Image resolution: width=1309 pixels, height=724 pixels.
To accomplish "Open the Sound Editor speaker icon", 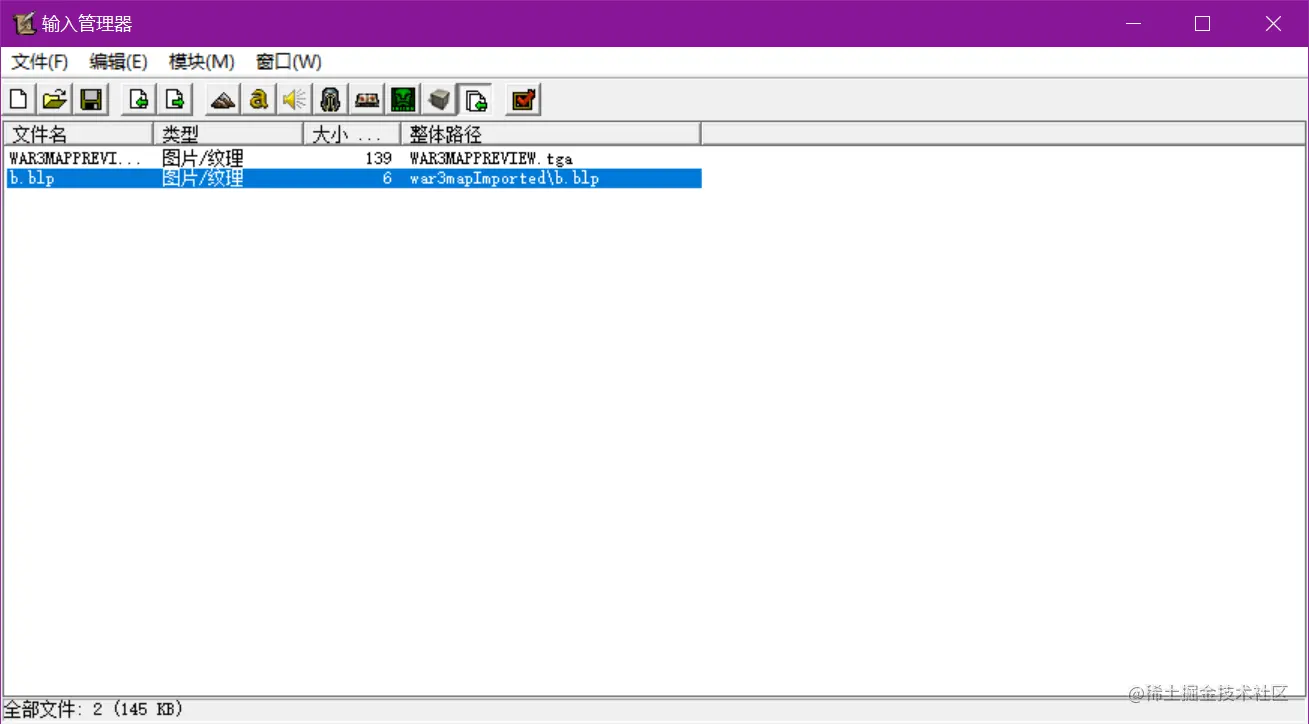I will click(295, 99).
